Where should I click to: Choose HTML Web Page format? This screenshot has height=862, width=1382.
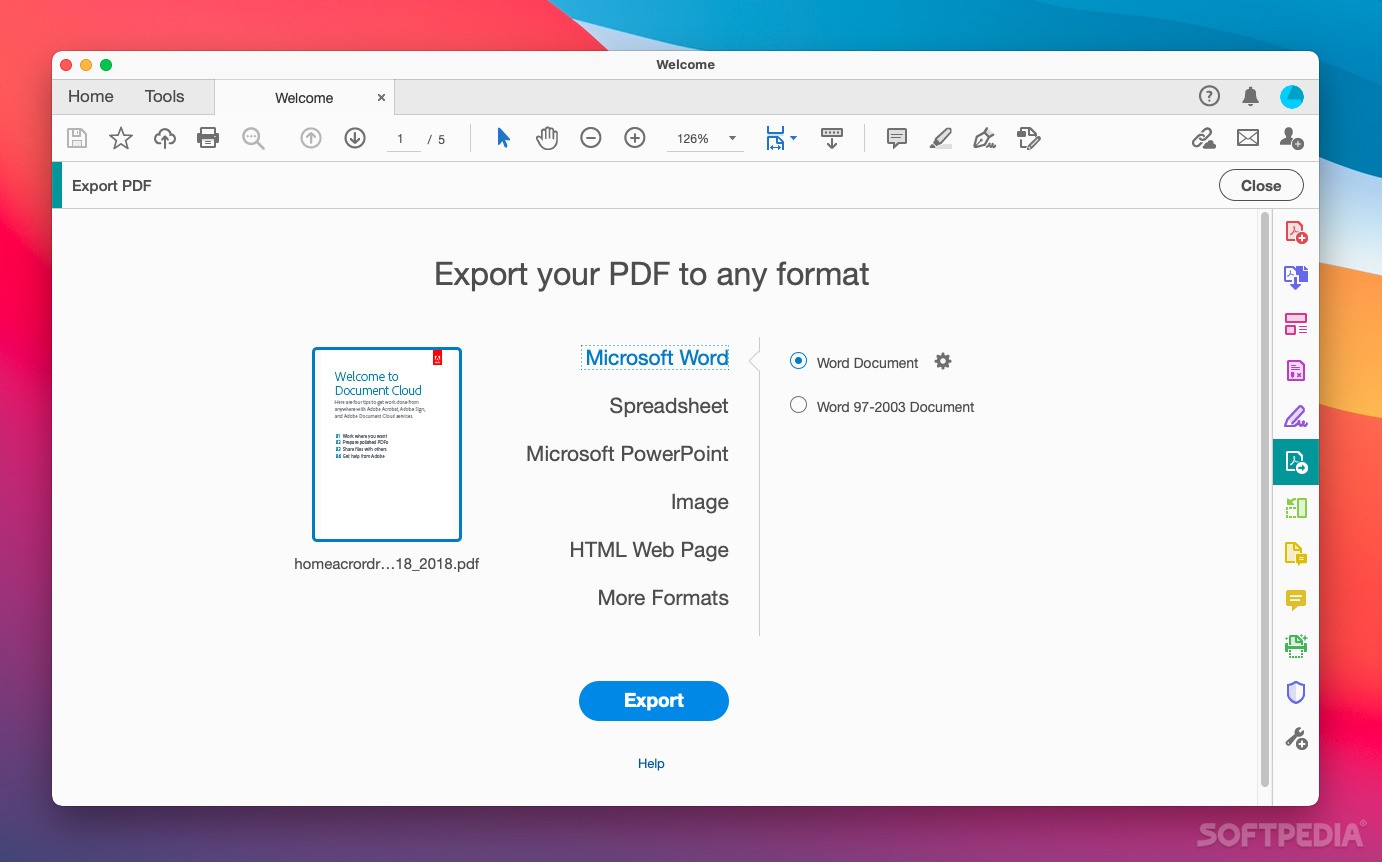649,550
